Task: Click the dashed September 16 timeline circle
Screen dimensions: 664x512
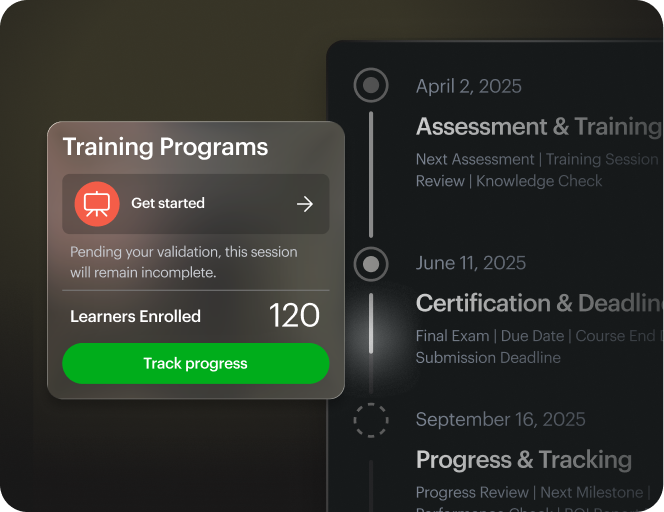Action: pos(371,420)
